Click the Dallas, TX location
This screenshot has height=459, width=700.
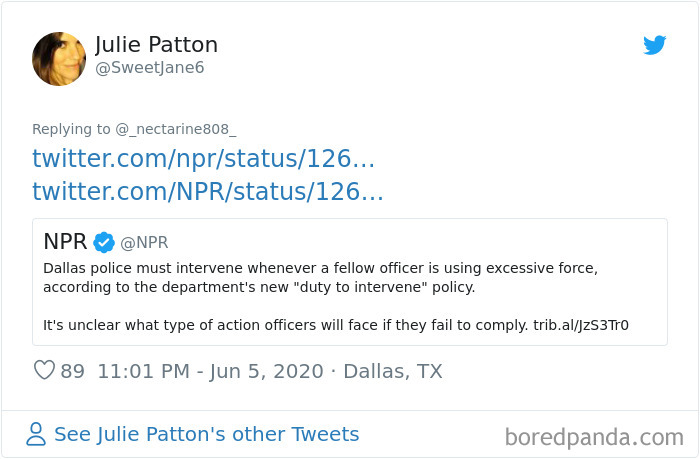392,371
